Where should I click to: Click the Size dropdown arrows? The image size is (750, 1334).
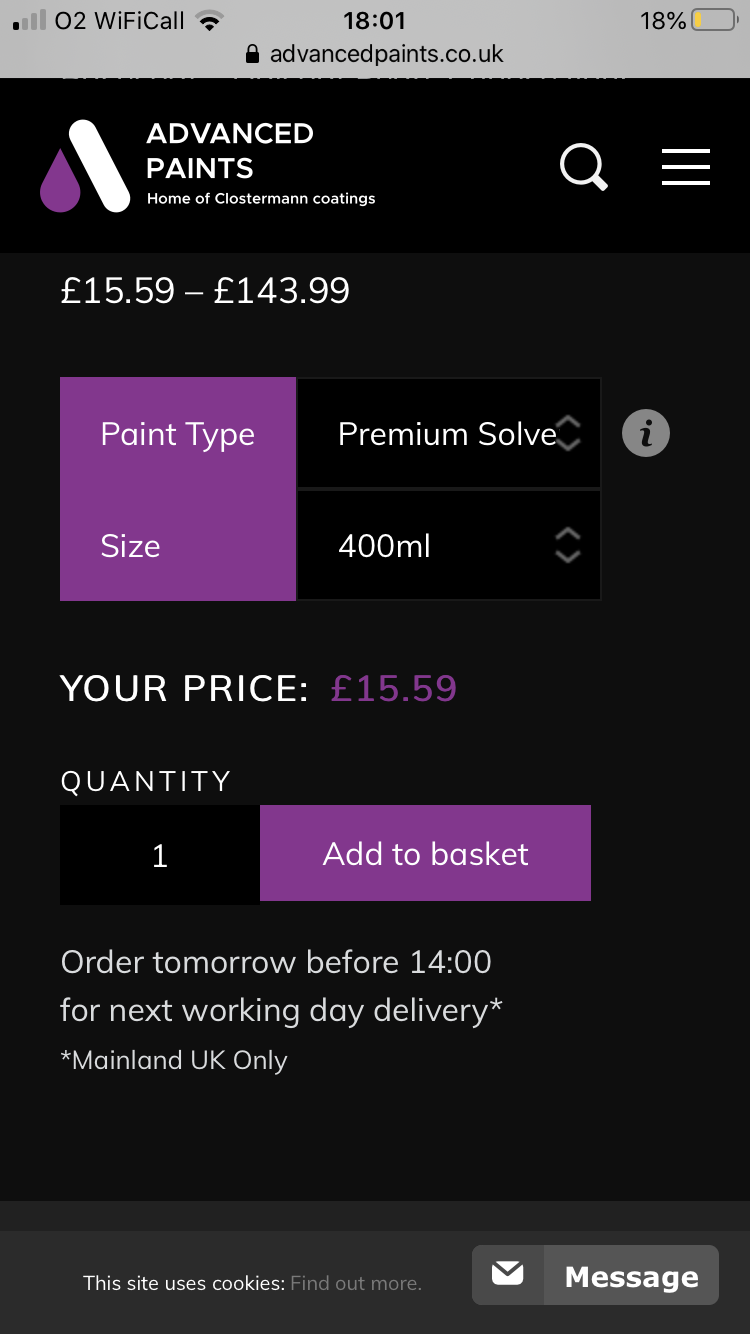(567, 545)
